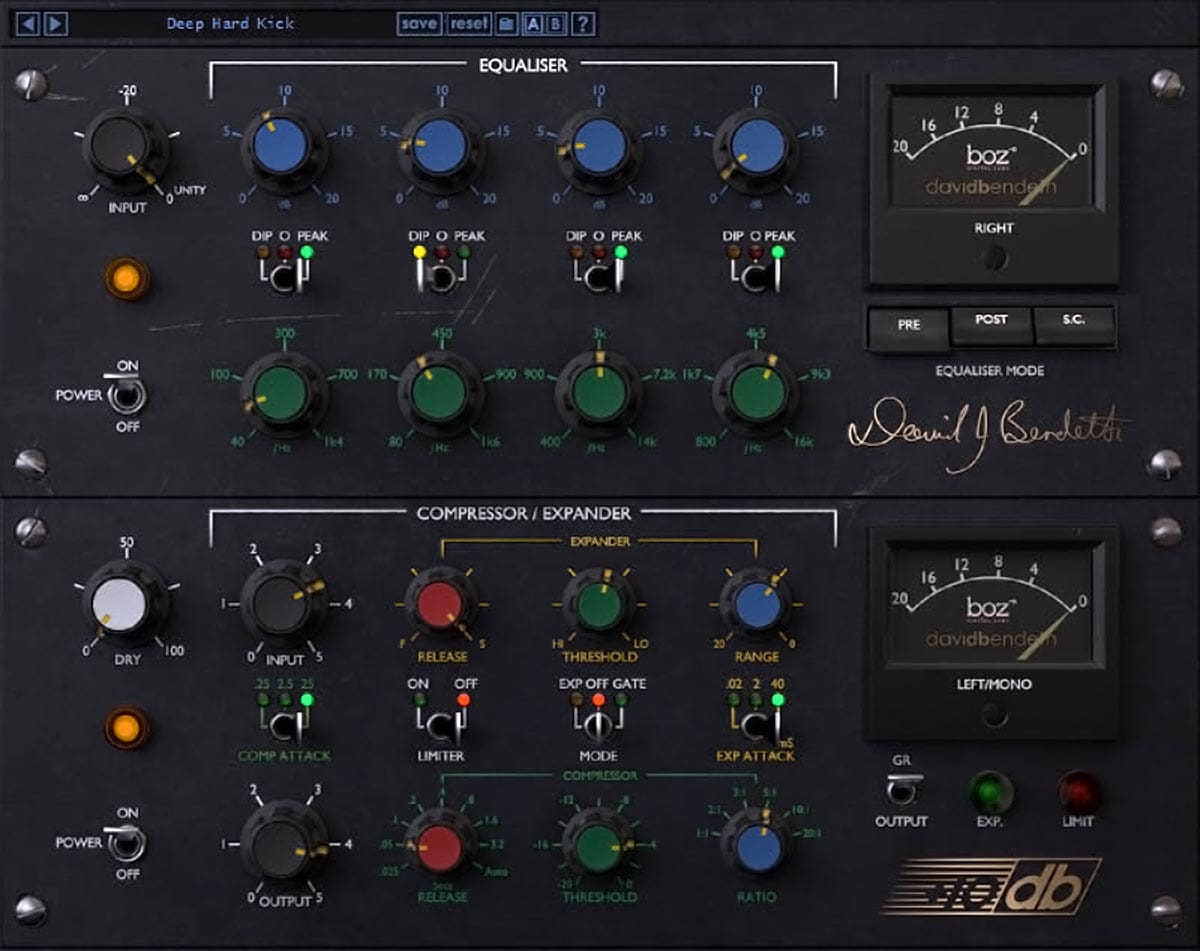Reset the plugin settings
This screenshot has height=951, width=1200.
point(469,23)
